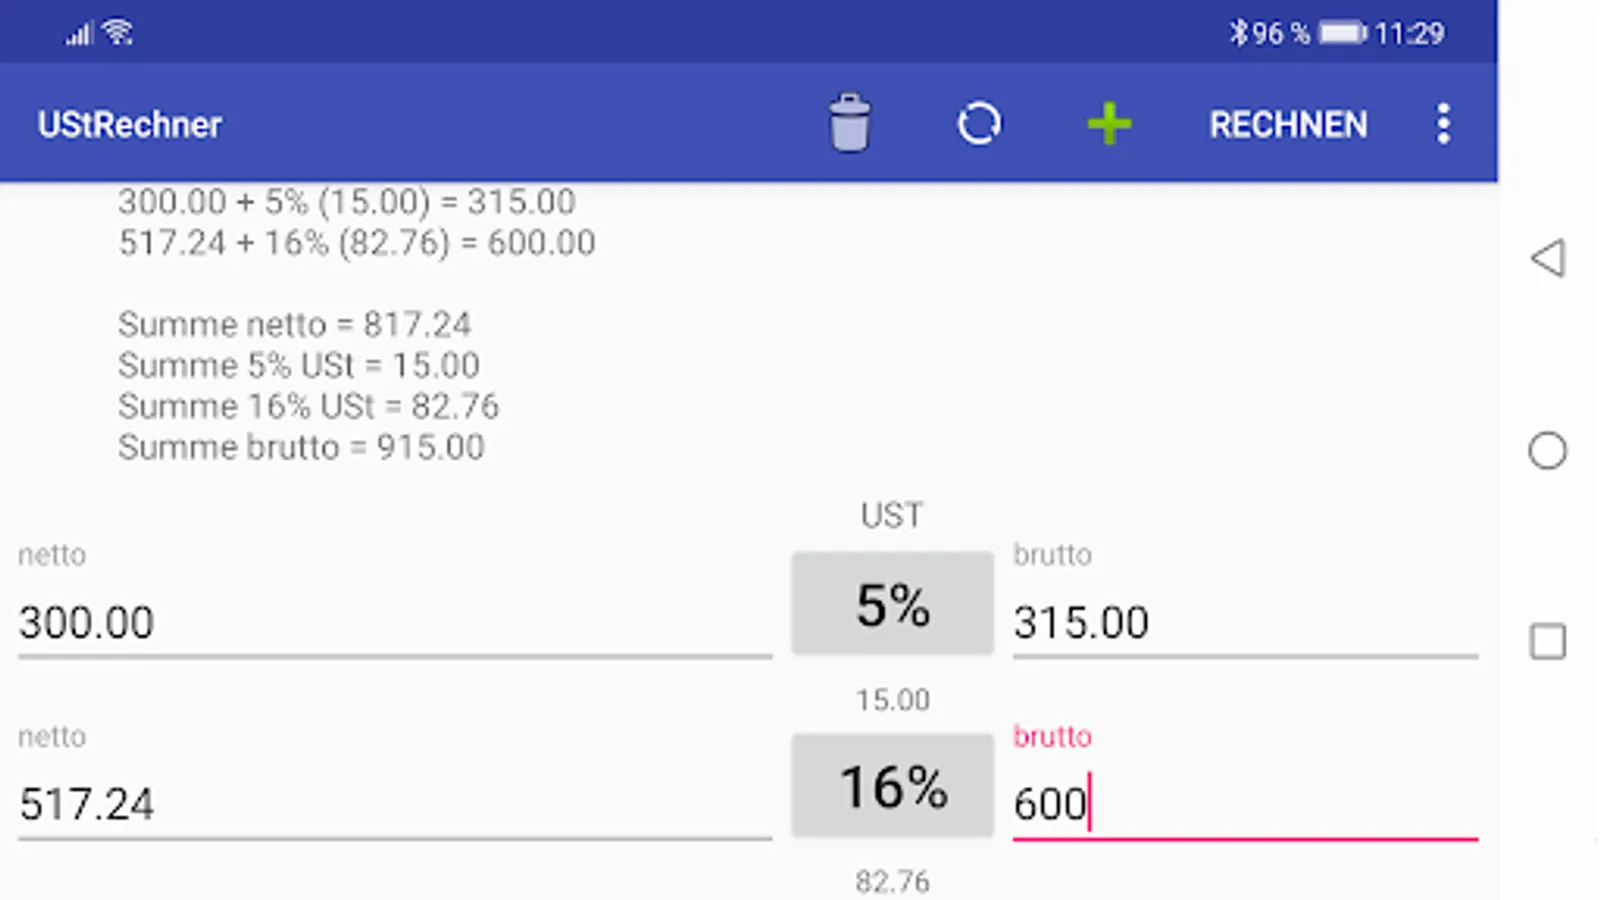The width and height of the screenshot is (1600, 900).
Task: Tap the Bluetooth status icon
Action: click(1238, 33)
